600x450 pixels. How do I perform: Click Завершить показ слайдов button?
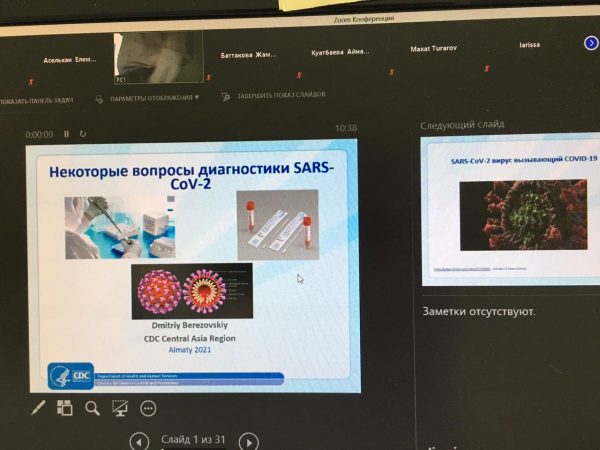point(273,97)
